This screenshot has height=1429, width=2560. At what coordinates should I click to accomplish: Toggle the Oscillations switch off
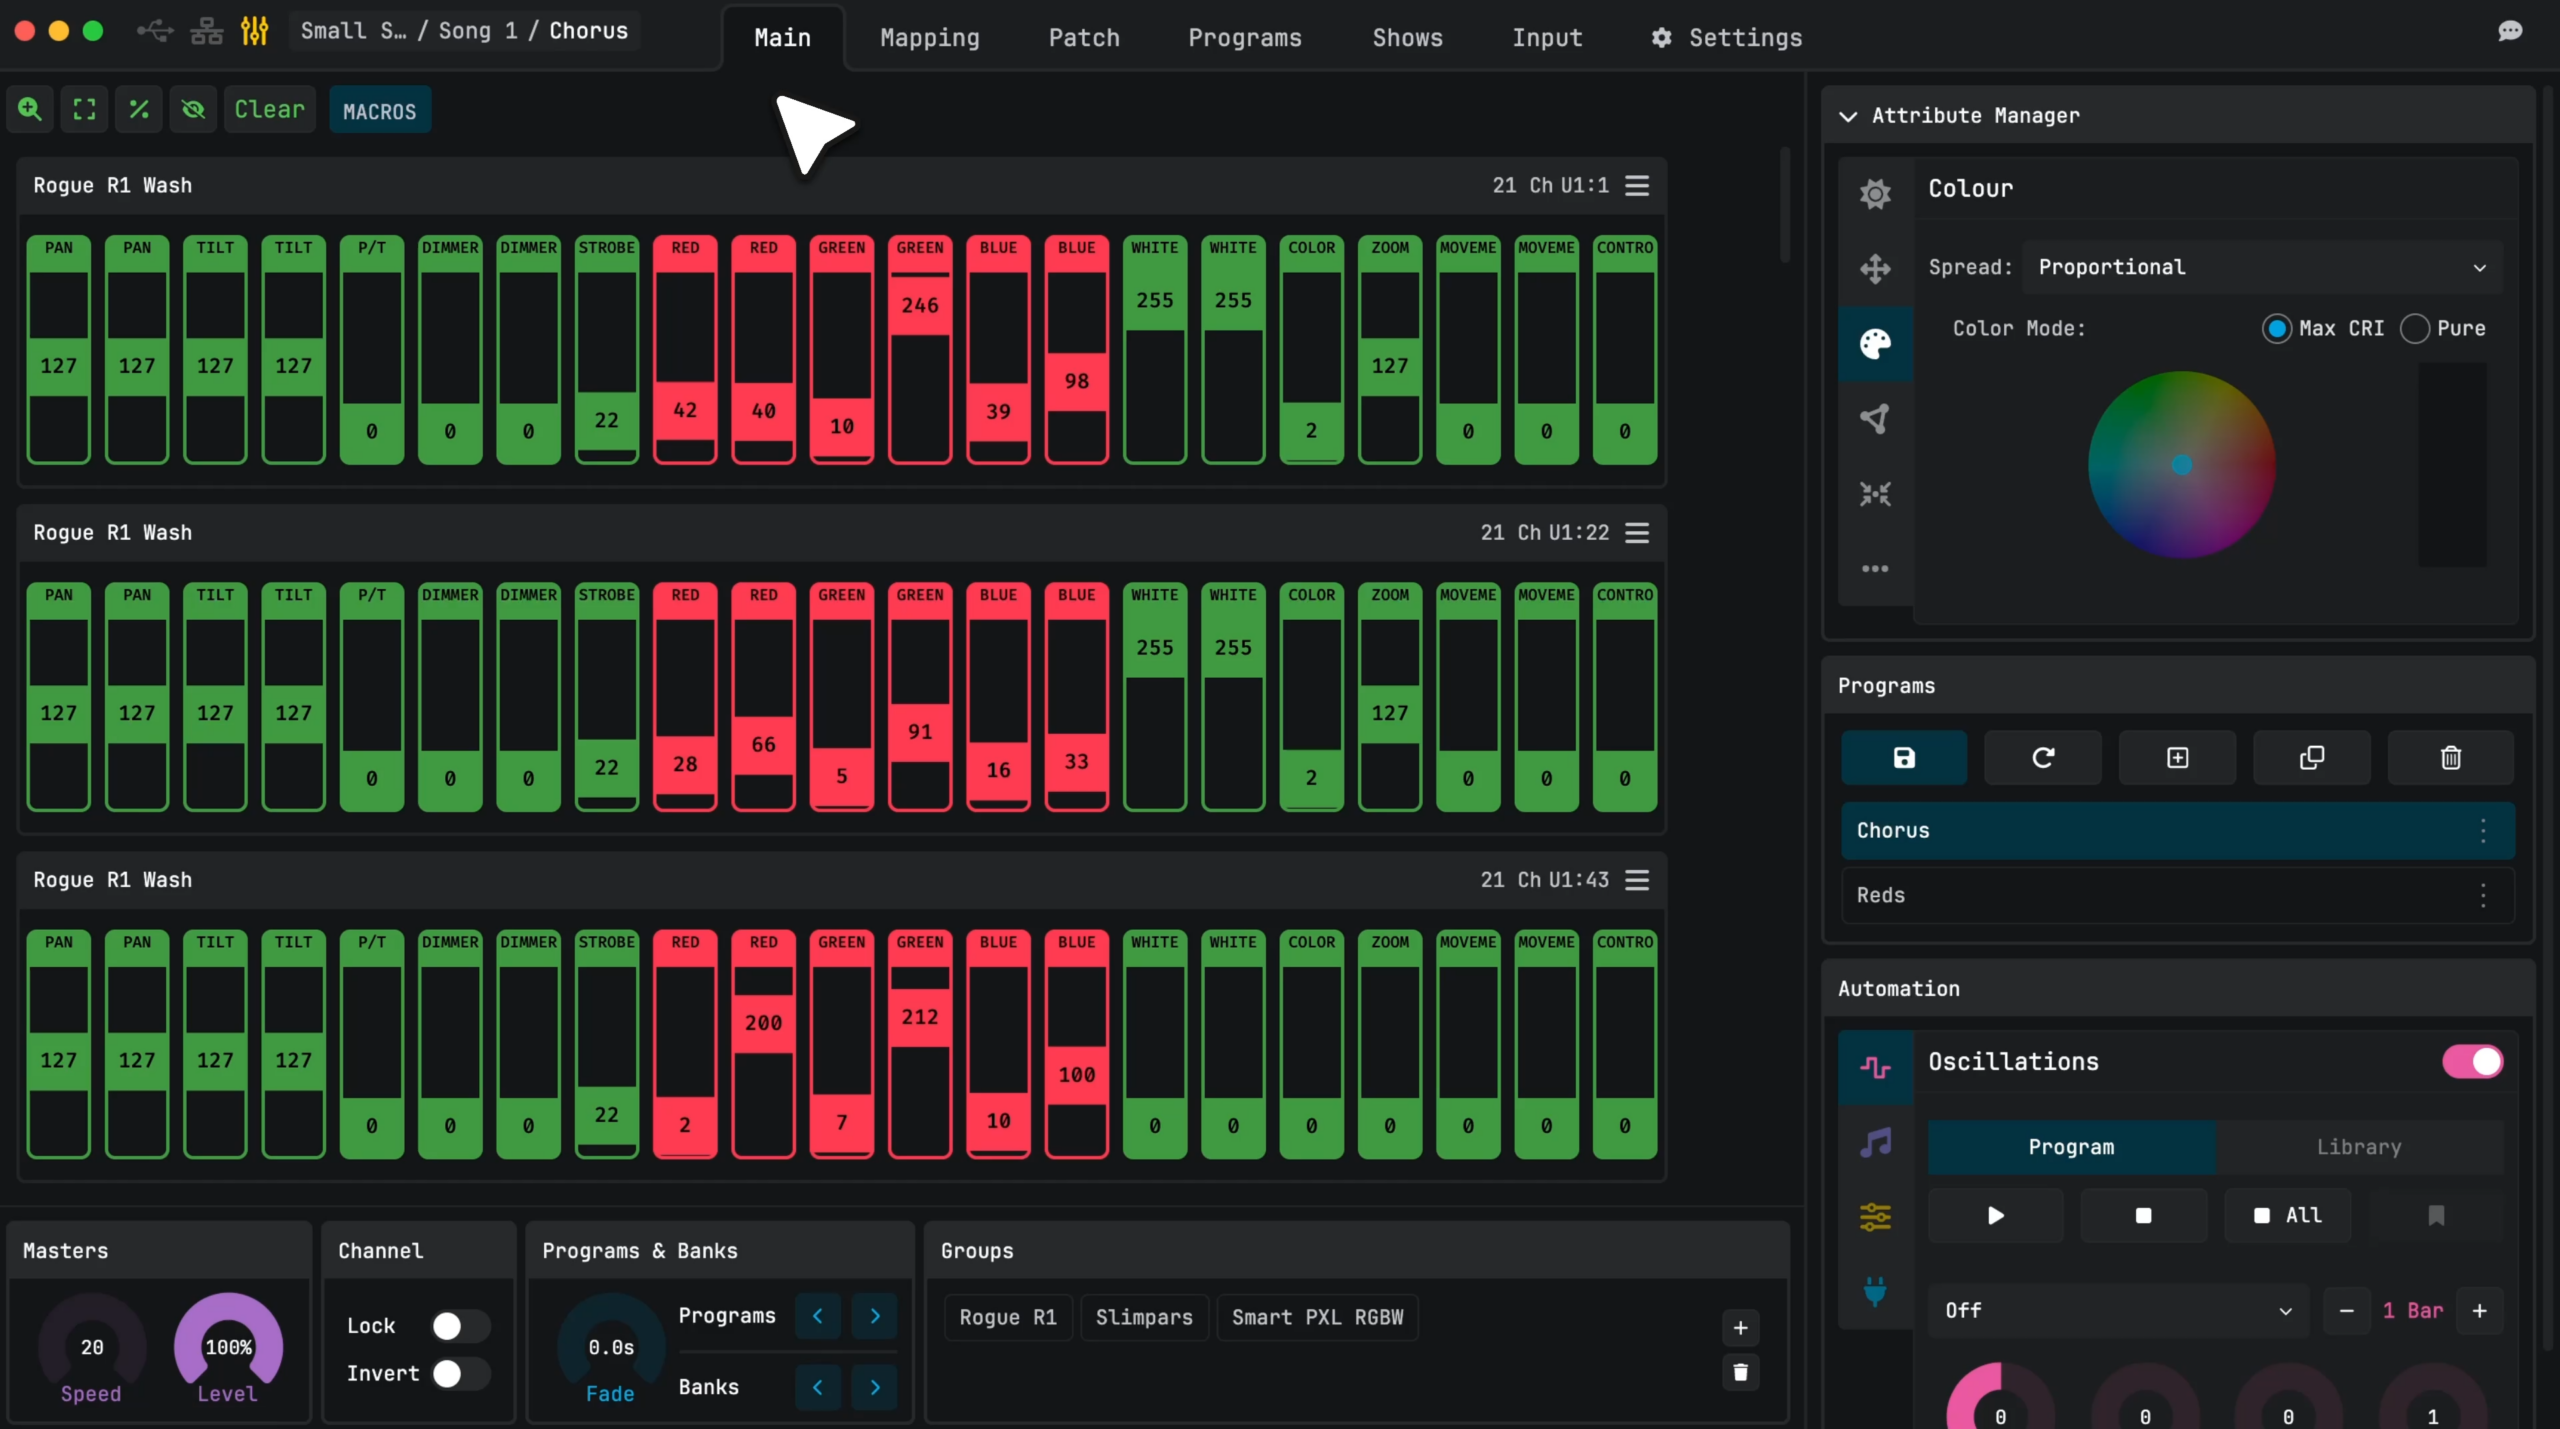pyautogui.click(x=2473, y=1062)
